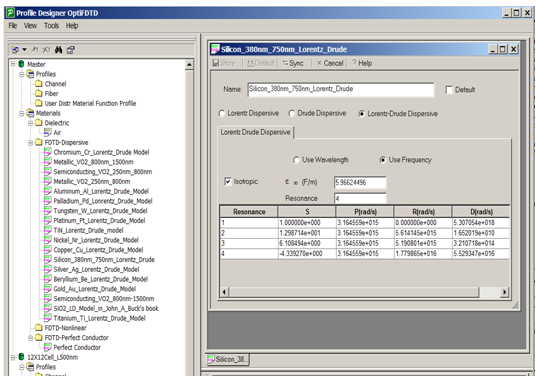The image size is (536, 376).
Task: Click the Fiber folder icon
Action: click(x=39, y=93)
